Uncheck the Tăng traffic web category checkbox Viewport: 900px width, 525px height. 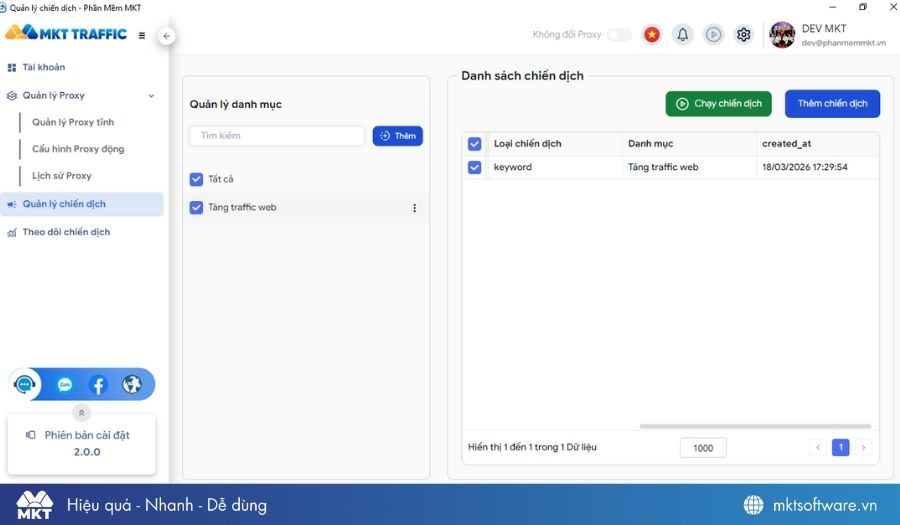coord(196,208)
